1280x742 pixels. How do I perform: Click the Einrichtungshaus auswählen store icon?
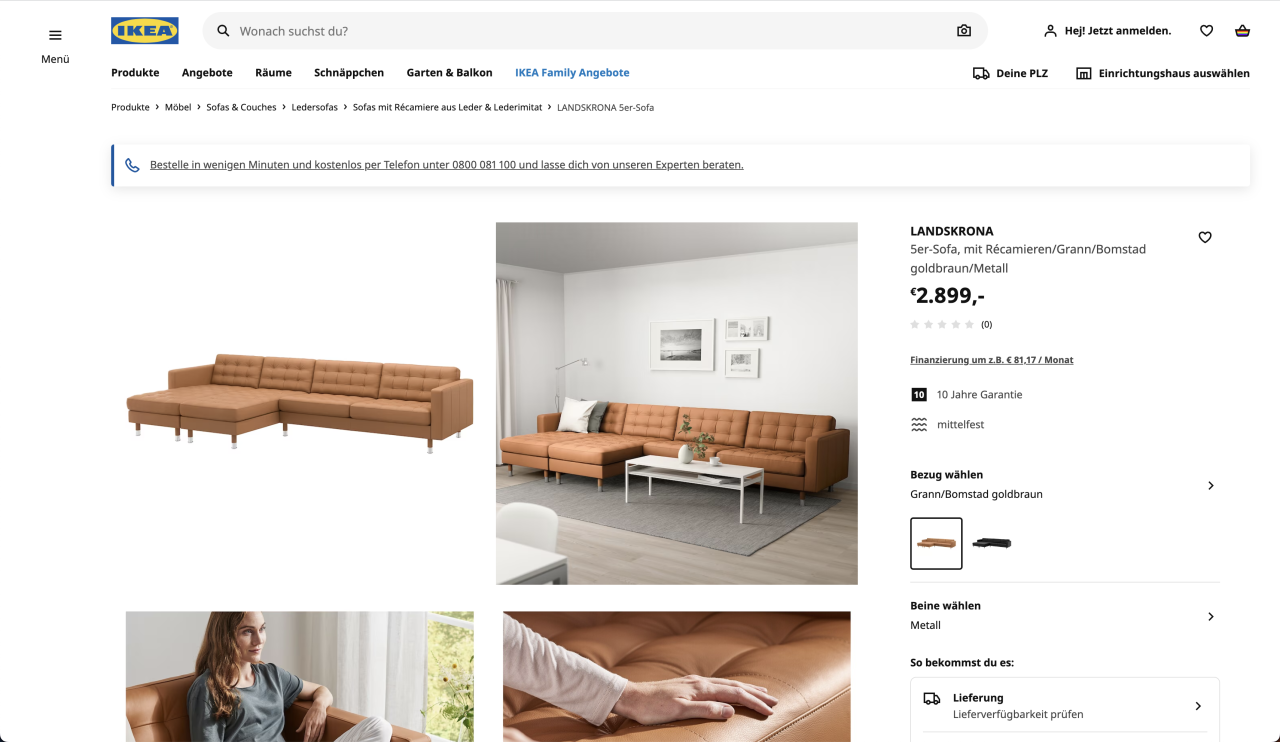click(1083, 73)
